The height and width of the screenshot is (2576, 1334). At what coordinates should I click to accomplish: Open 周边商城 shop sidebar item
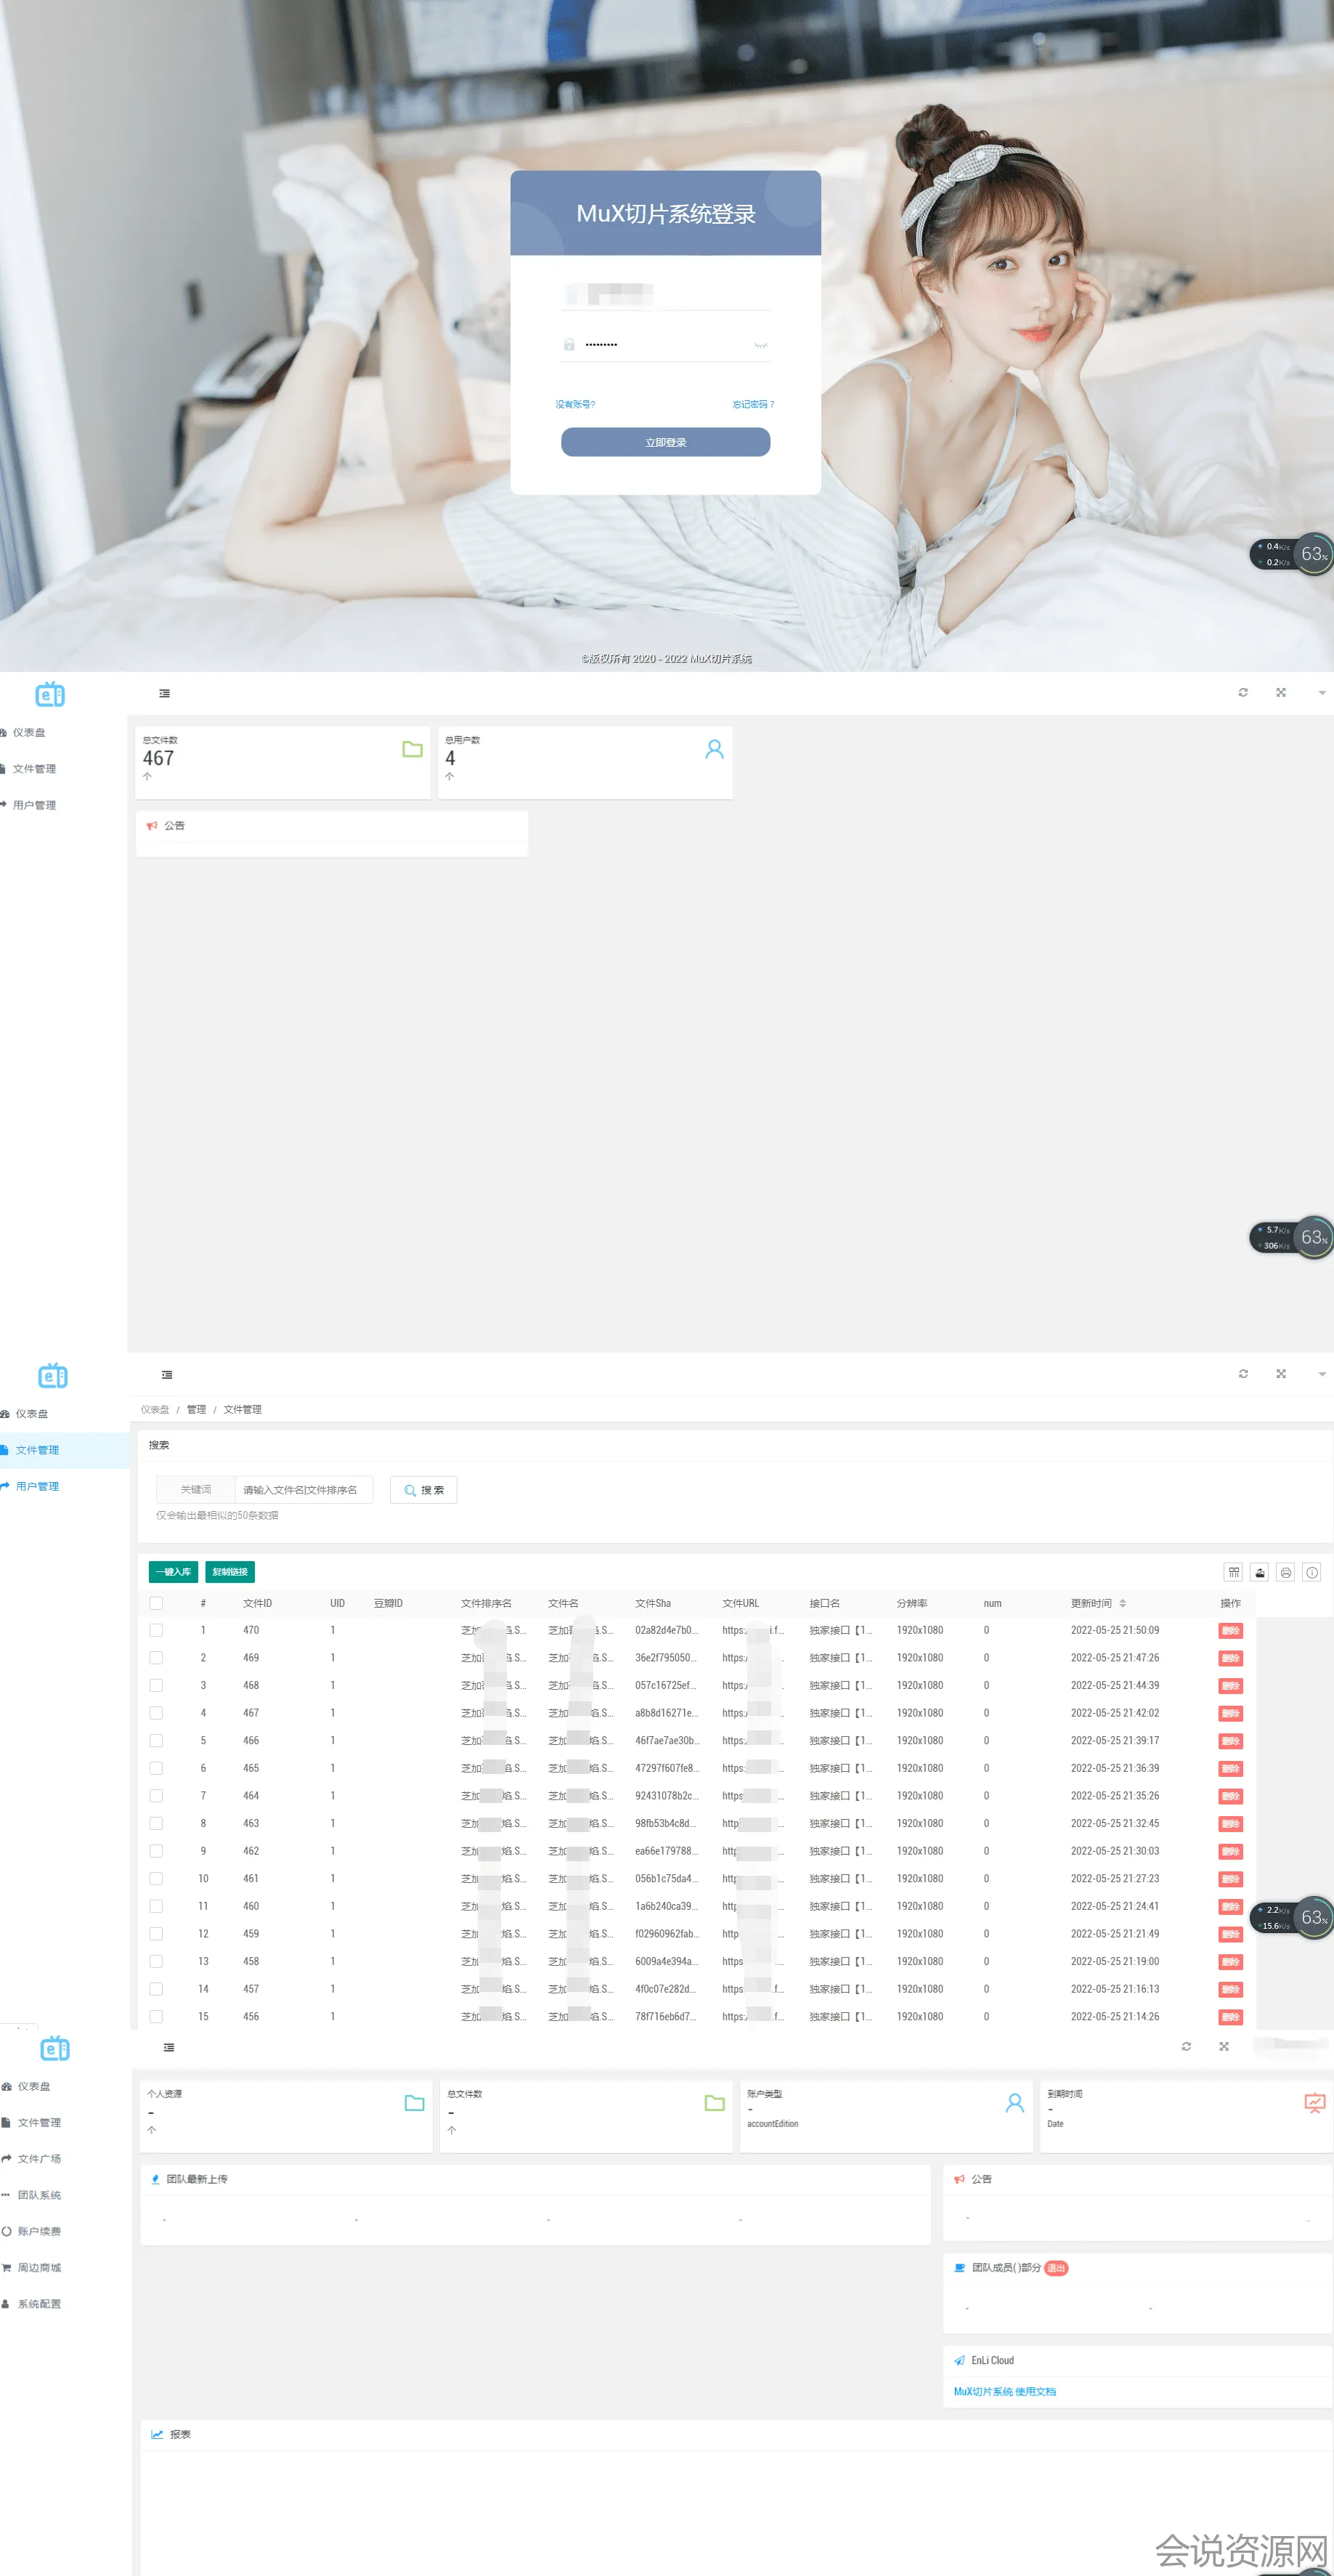coord(39,2267)
